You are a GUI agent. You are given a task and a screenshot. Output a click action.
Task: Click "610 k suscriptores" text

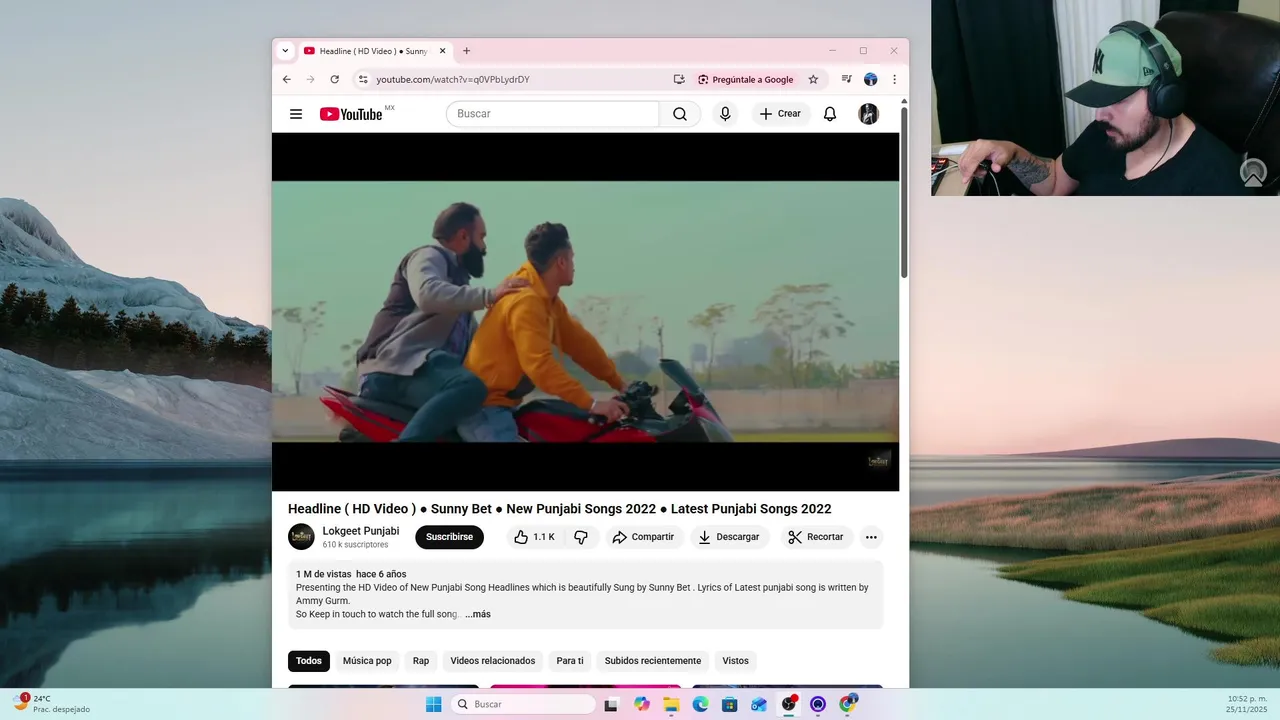355,545
